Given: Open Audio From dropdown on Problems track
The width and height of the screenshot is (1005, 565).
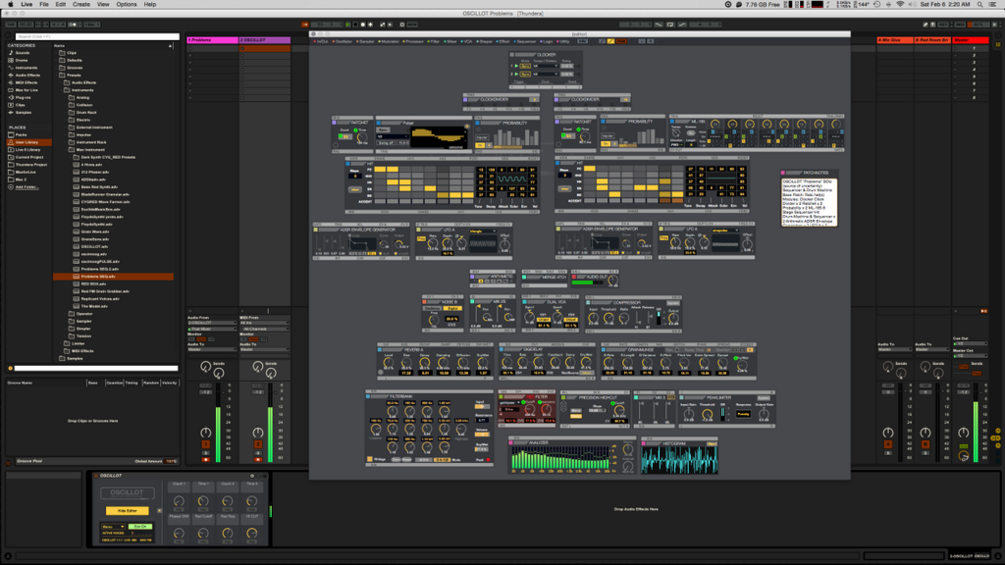Looking at the screenshot, I should click(x=212, y=323).
